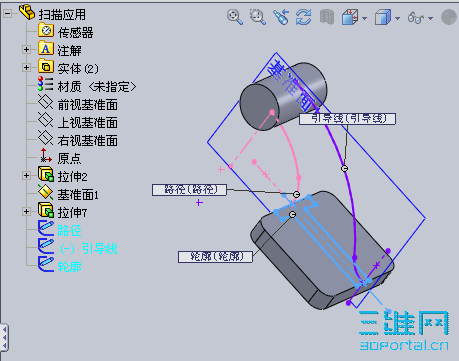
Task: Click the 轮廓(轮廓) callout label
Action: pos(215,257)
